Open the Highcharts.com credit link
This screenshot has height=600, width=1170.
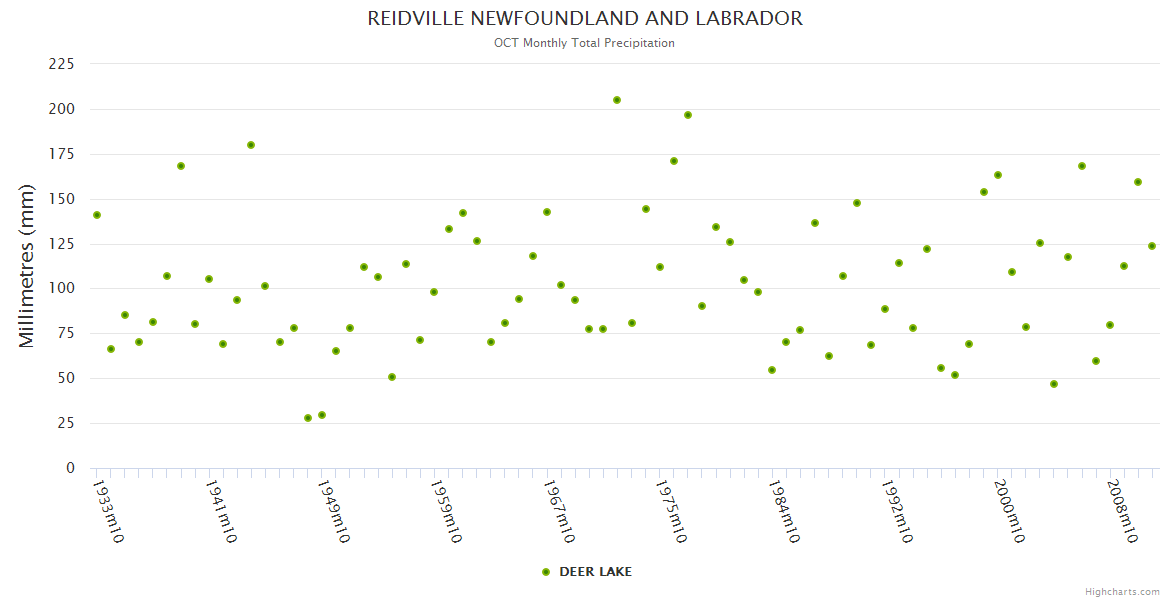coord(1121,592)
